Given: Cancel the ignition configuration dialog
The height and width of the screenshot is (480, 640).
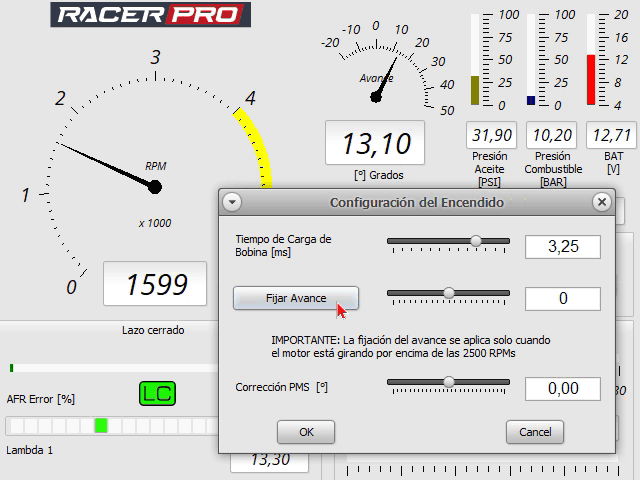Looking at the screenshot, I should (x=535, y=432).
